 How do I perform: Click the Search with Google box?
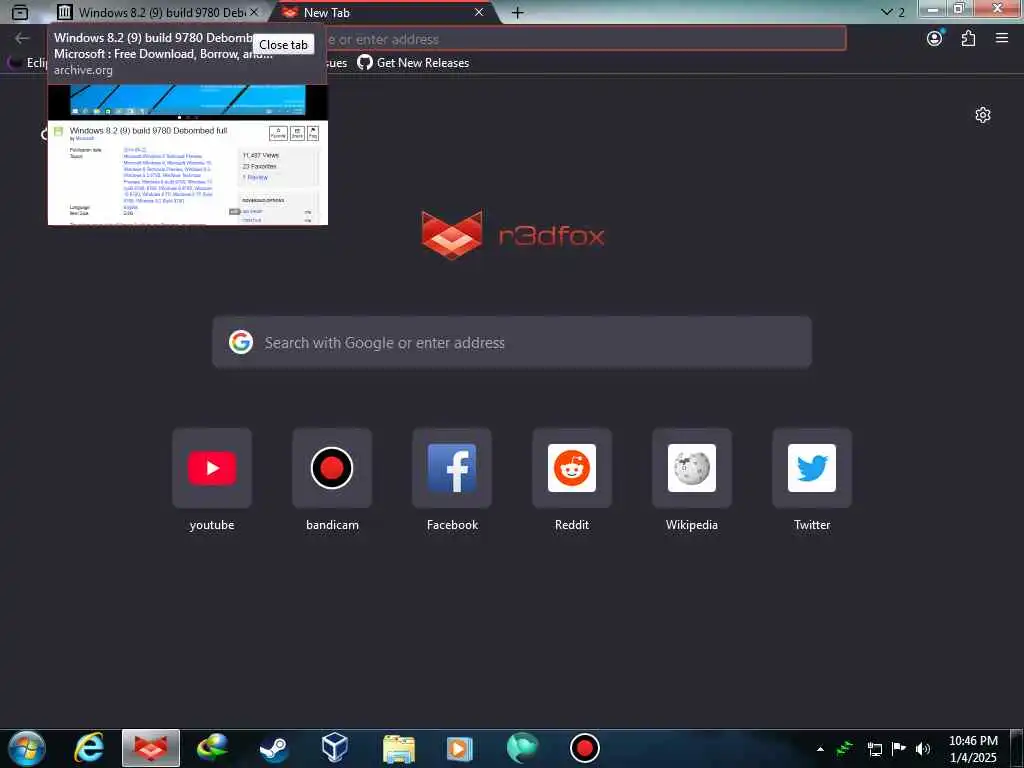point(512,343)
